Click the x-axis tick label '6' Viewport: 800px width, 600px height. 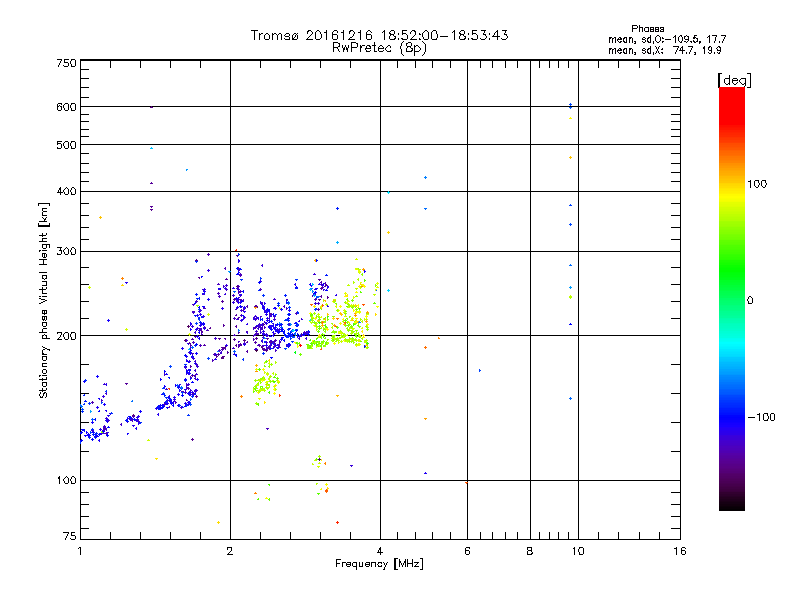pos(467,551)
